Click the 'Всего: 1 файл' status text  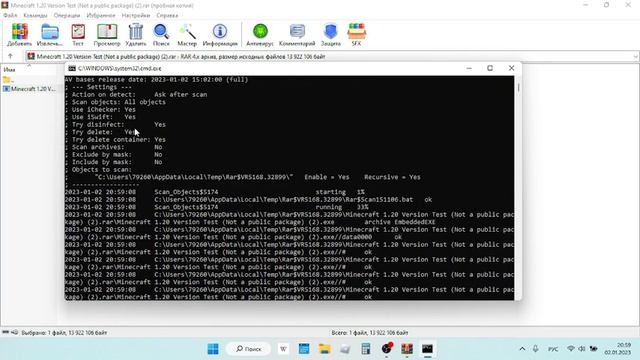pyautogui.click(x=369, y=333)
